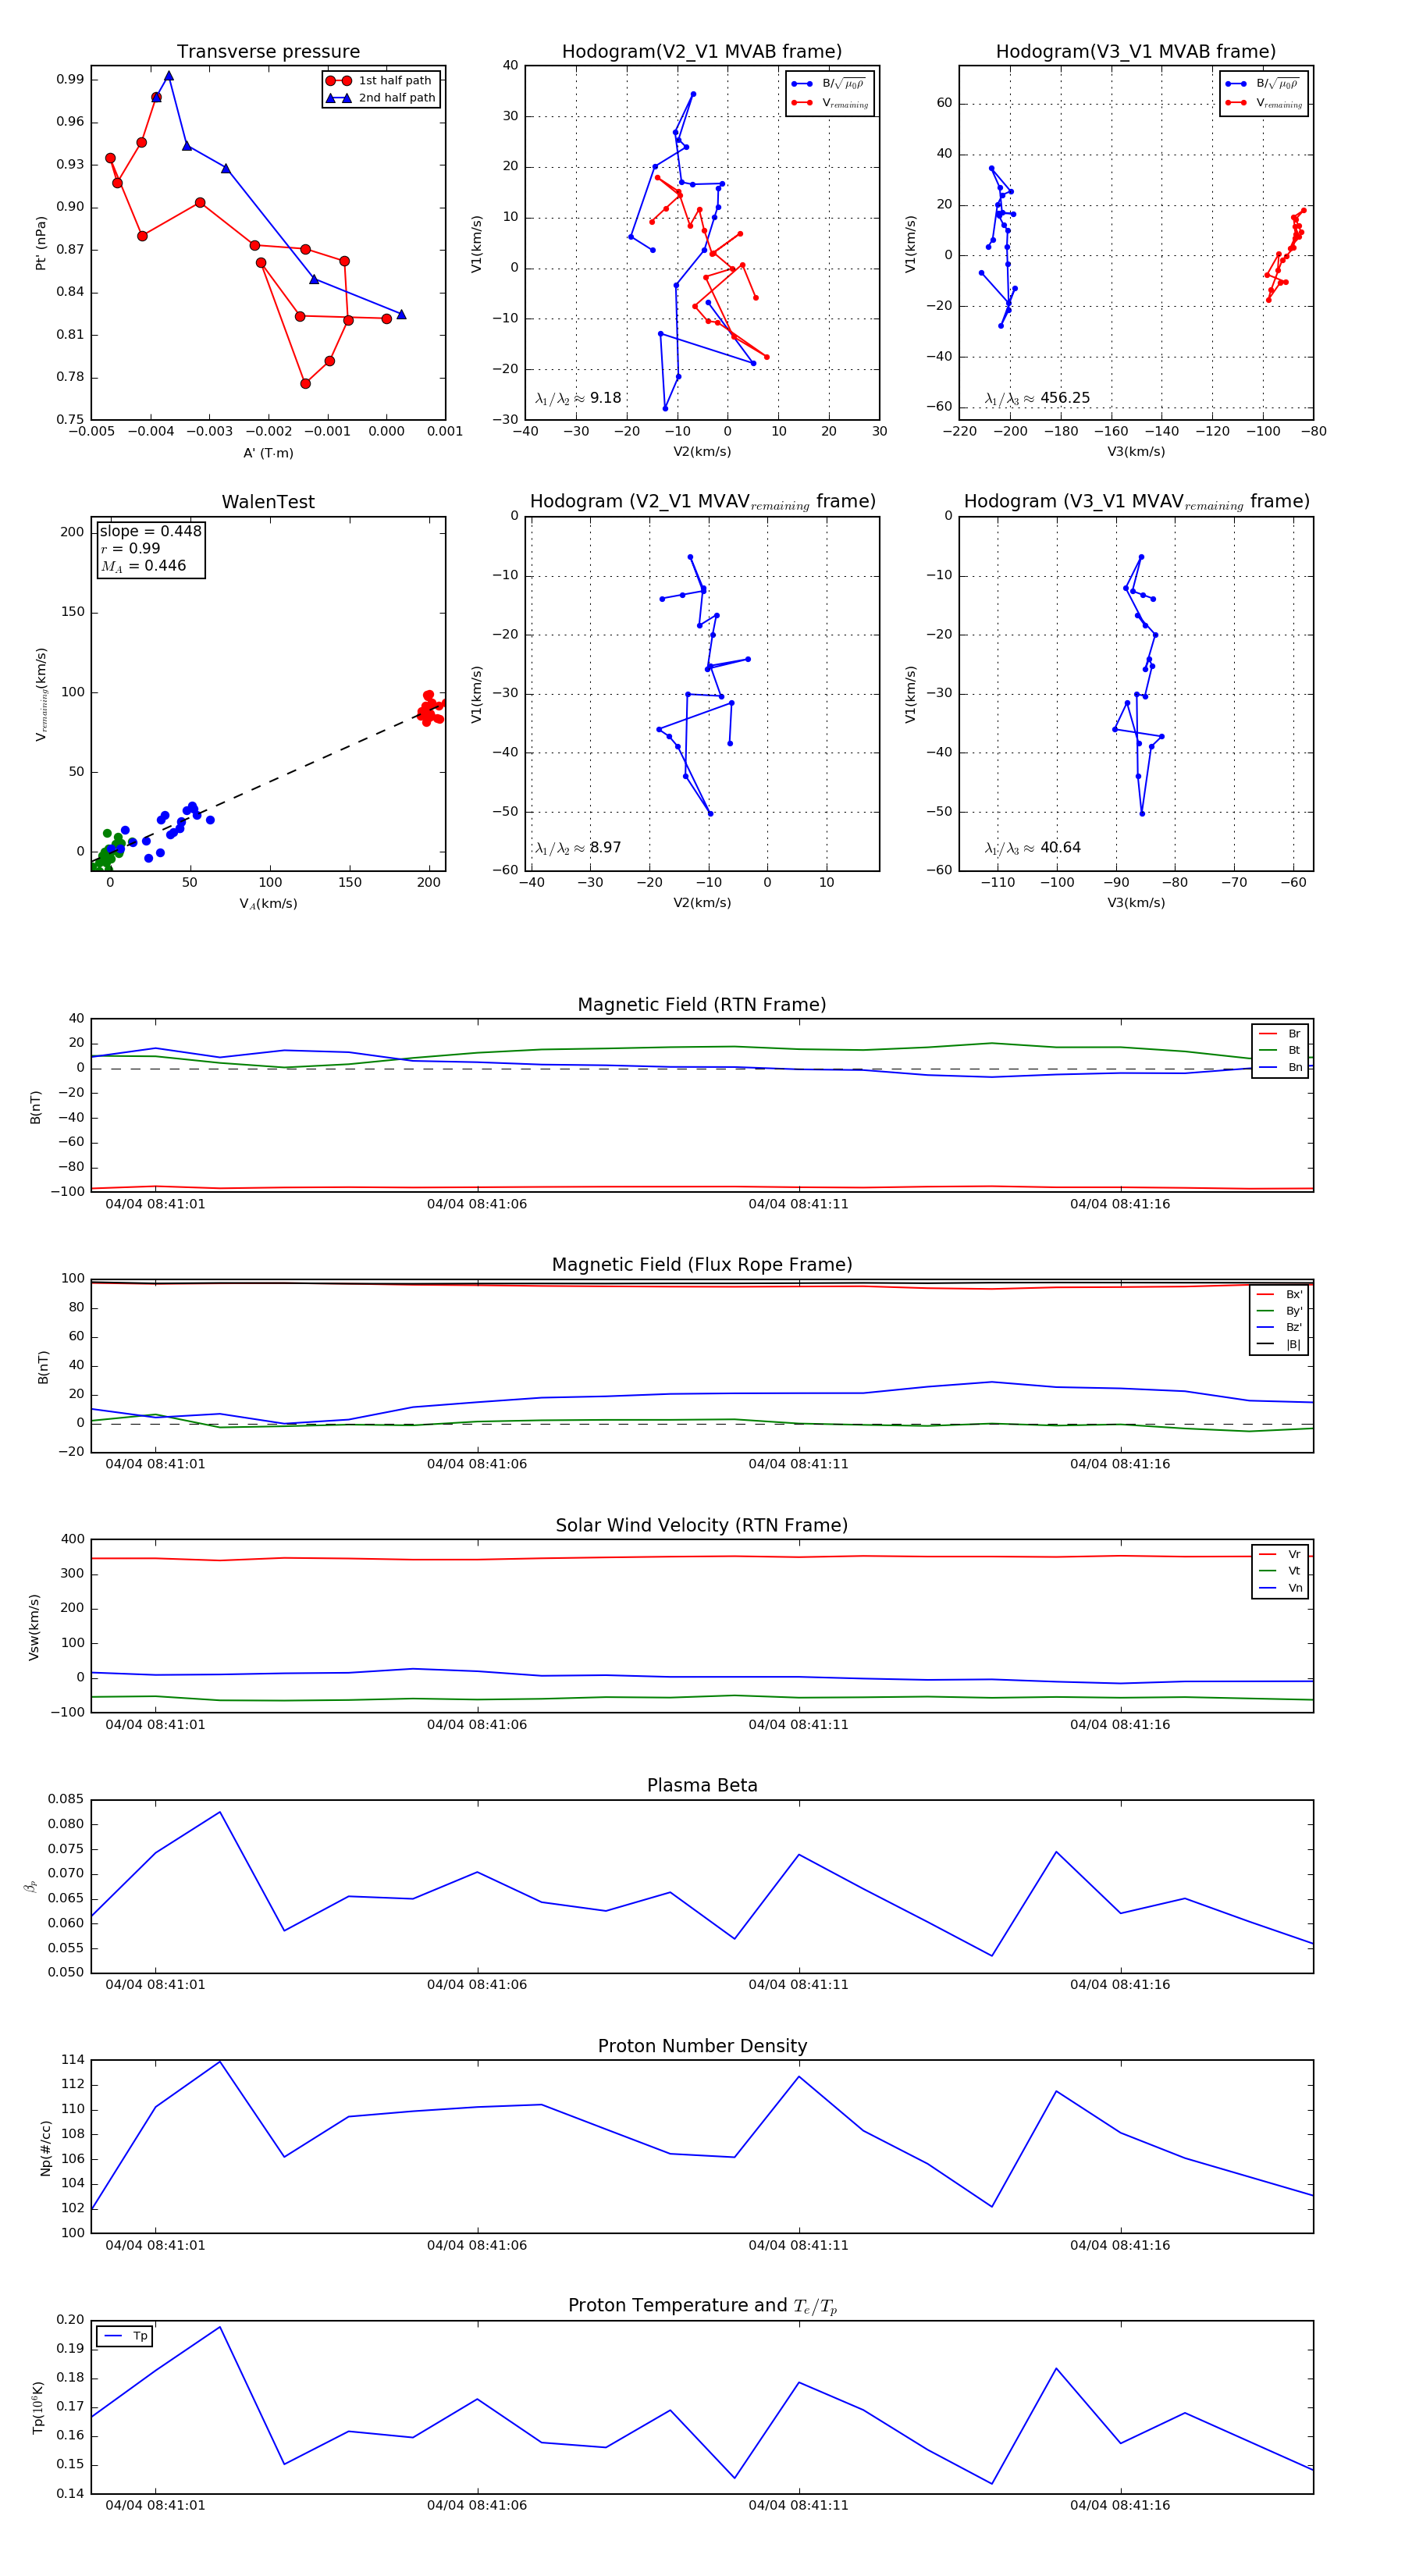Click the 'Hodogram(V3_V1 MVAB frame)' title
Image resolution: width=1405 pixels, height=2576 pixels.
(x=1136, y=52)
